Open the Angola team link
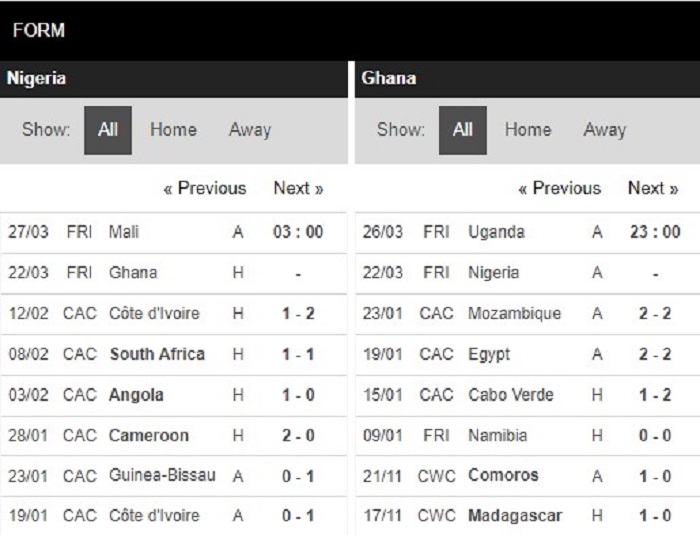The image size is (700, 535). point(136,395)
